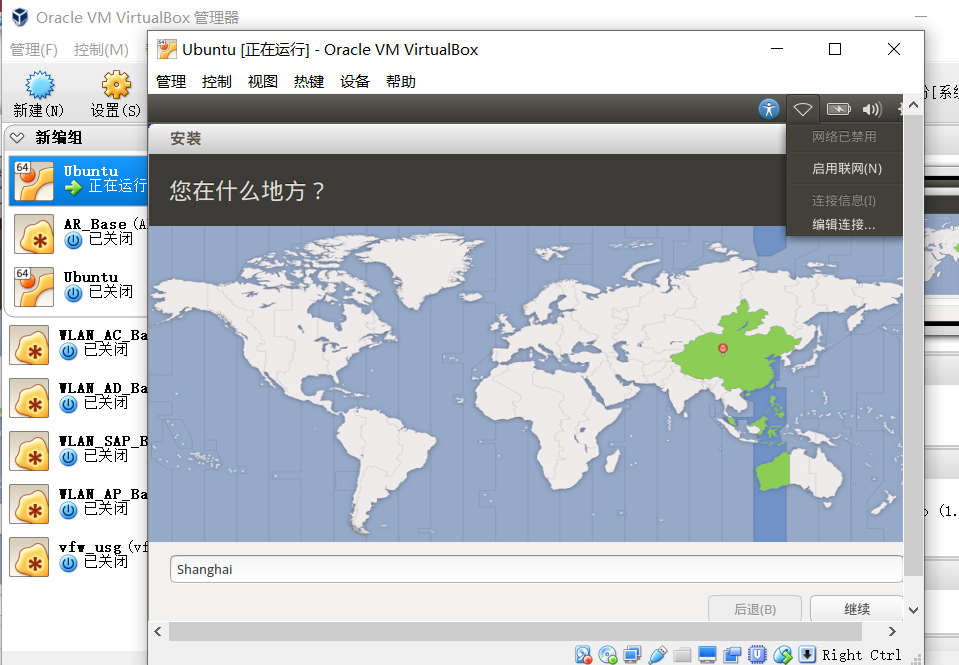The image size is (959, 665).
Task: Open the 控制 menu in VM window
Action: point(217,81)
